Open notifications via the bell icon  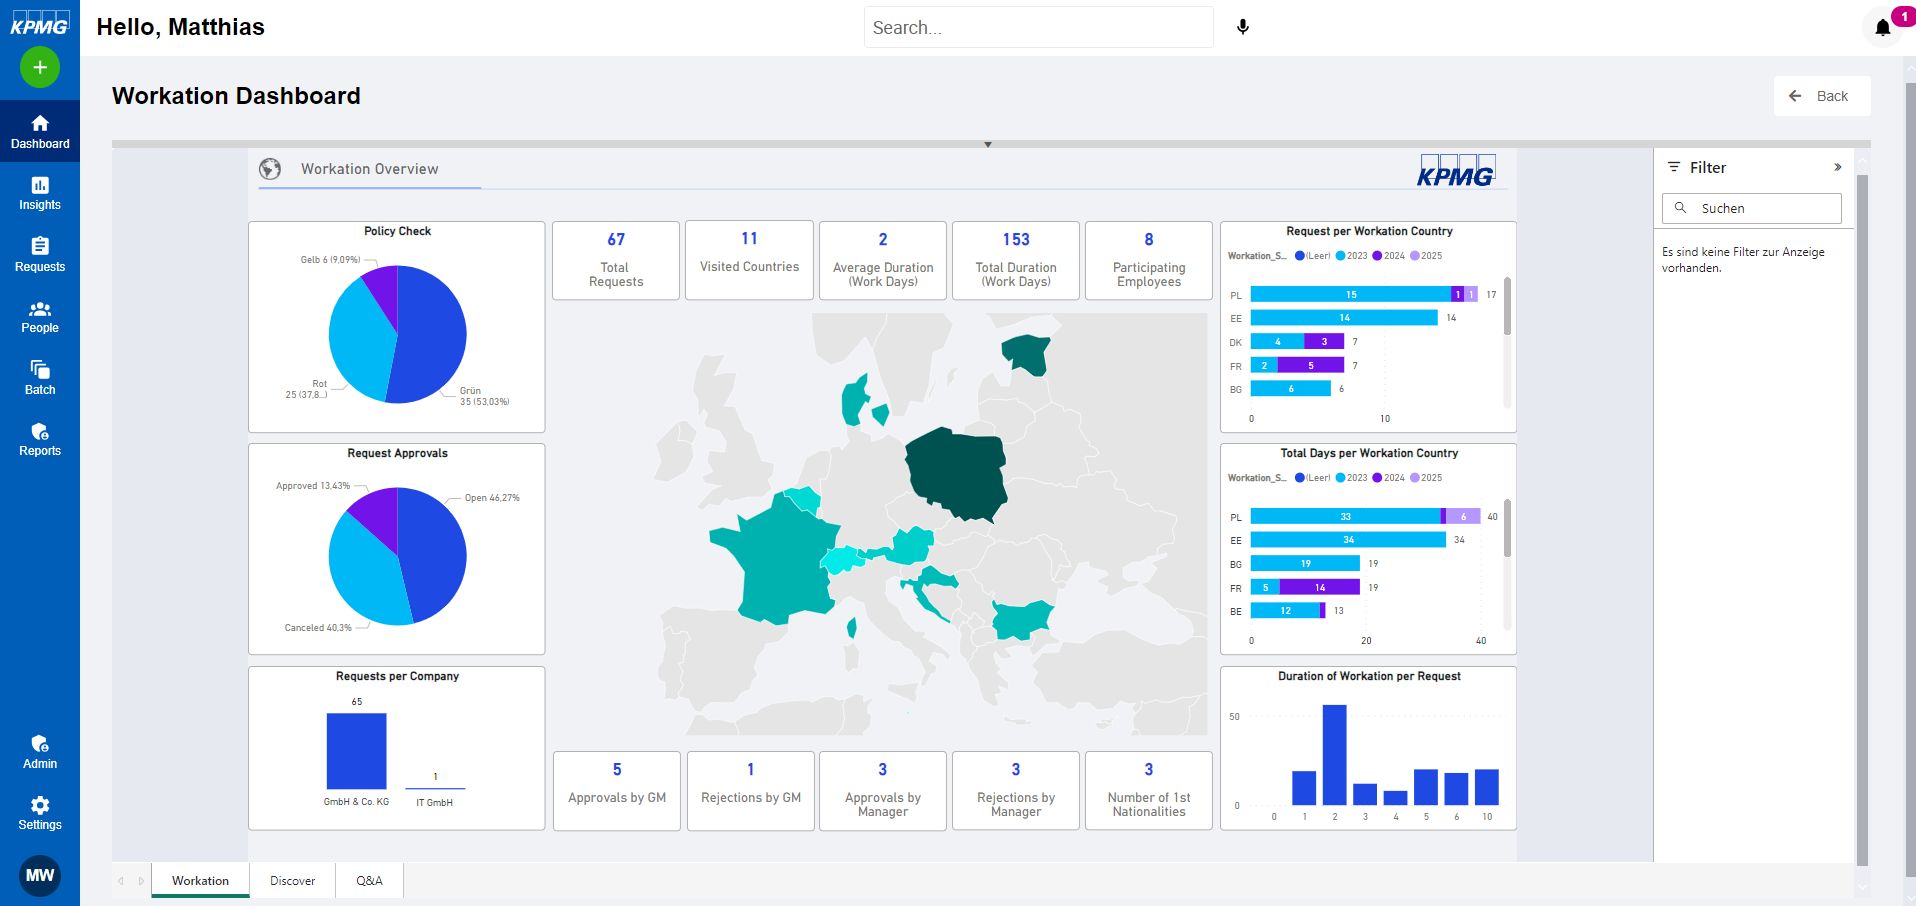[x=1883, y=27]
